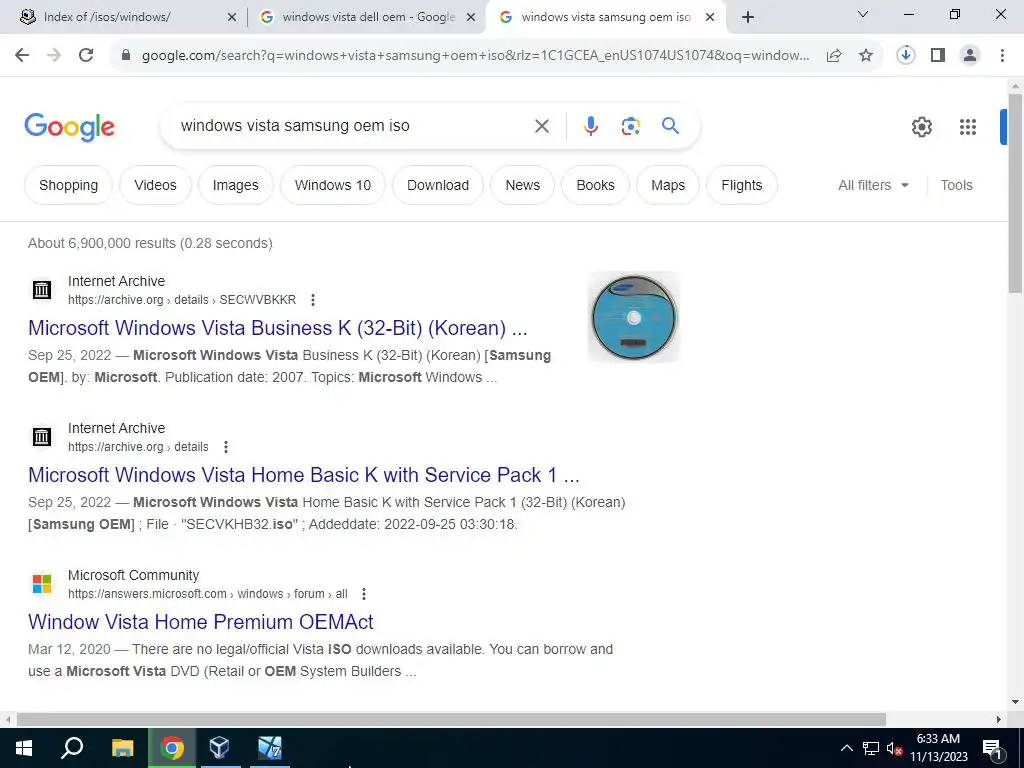
Task: Open File Explorer from taskbar
Action: pos(122,748)
